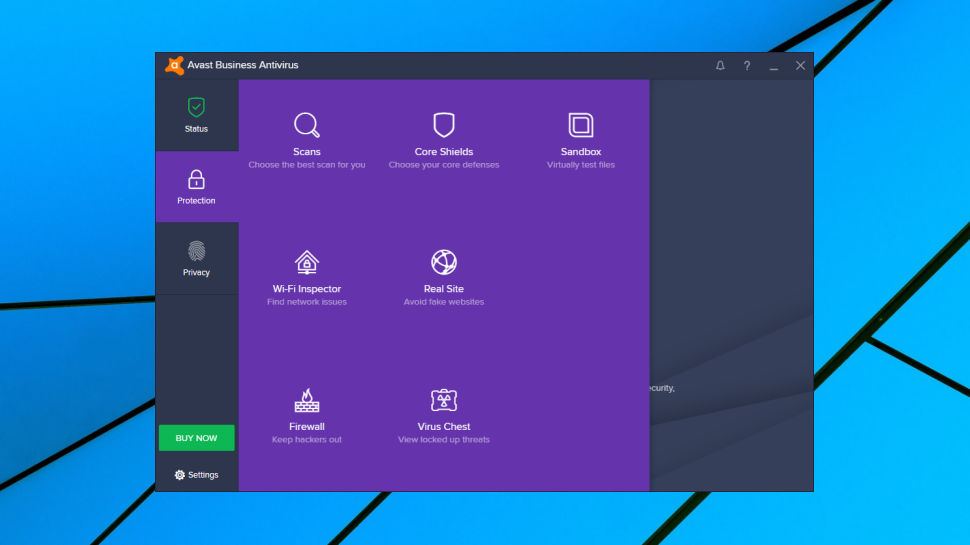Switch to the Status tab
The width and height of the screenshot is (970, 545).
click(197, 115)
